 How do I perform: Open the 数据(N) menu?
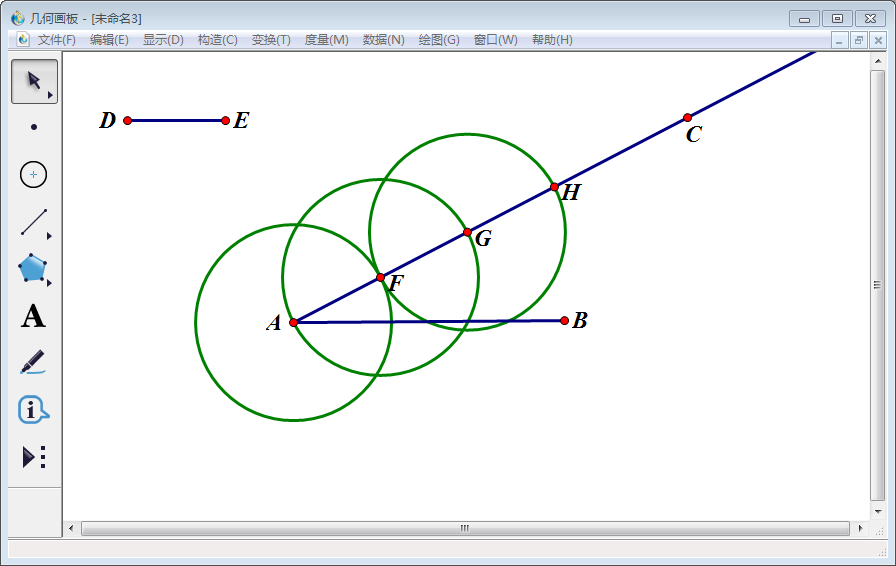[383, 40]
